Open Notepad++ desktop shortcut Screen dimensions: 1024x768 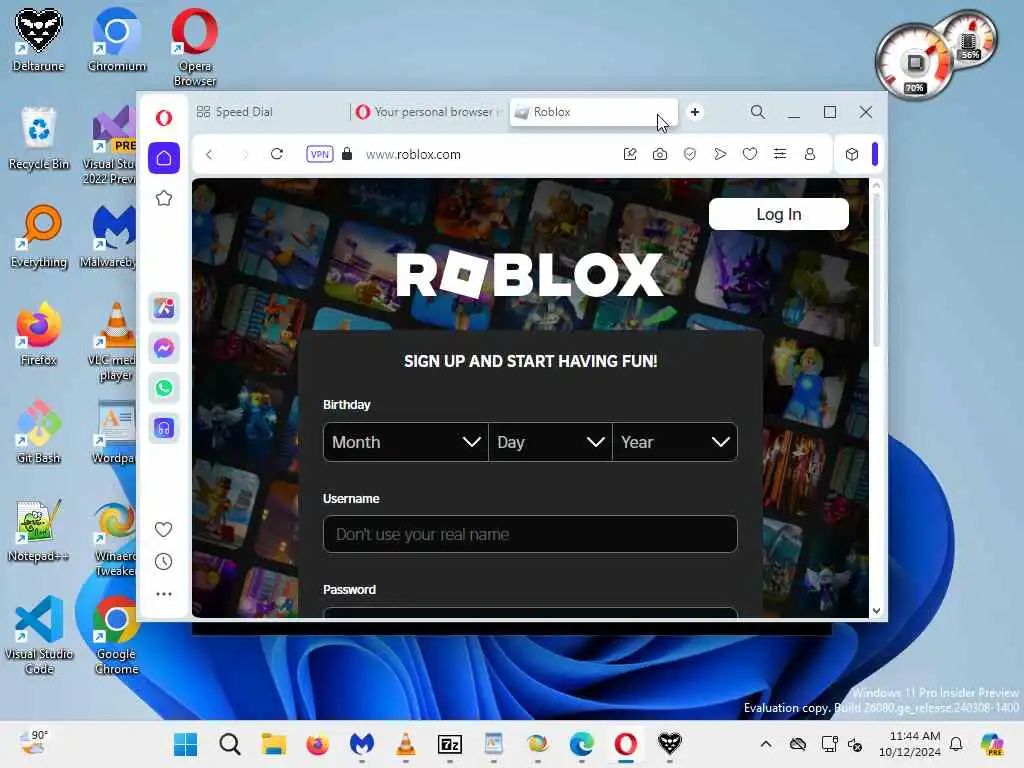pyautogui.click(x=39, y=530)
